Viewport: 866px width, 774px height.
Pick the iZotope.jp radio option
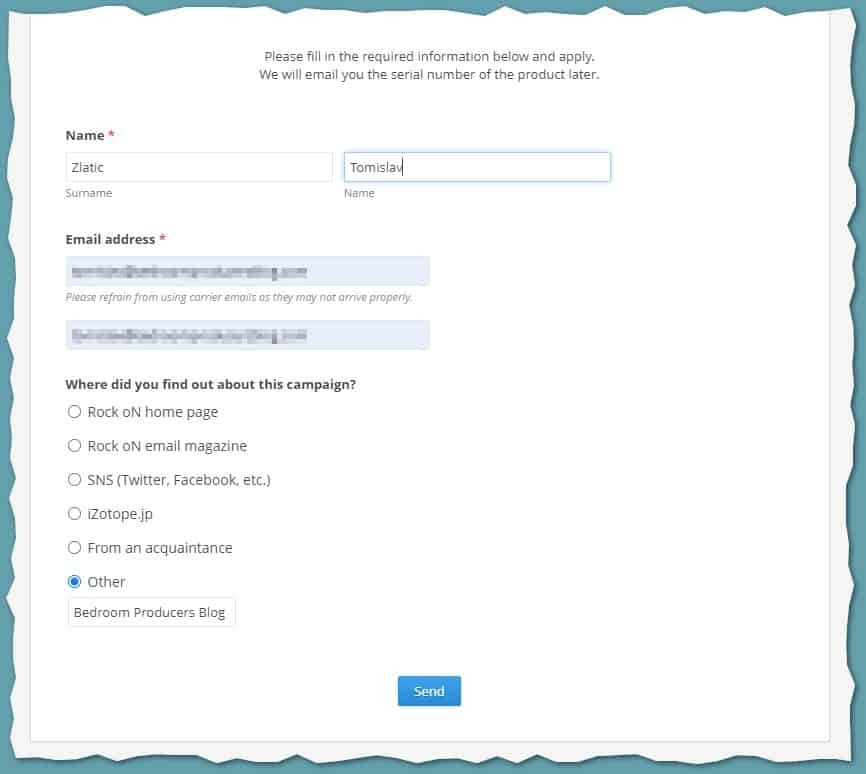tap(74, 514)
